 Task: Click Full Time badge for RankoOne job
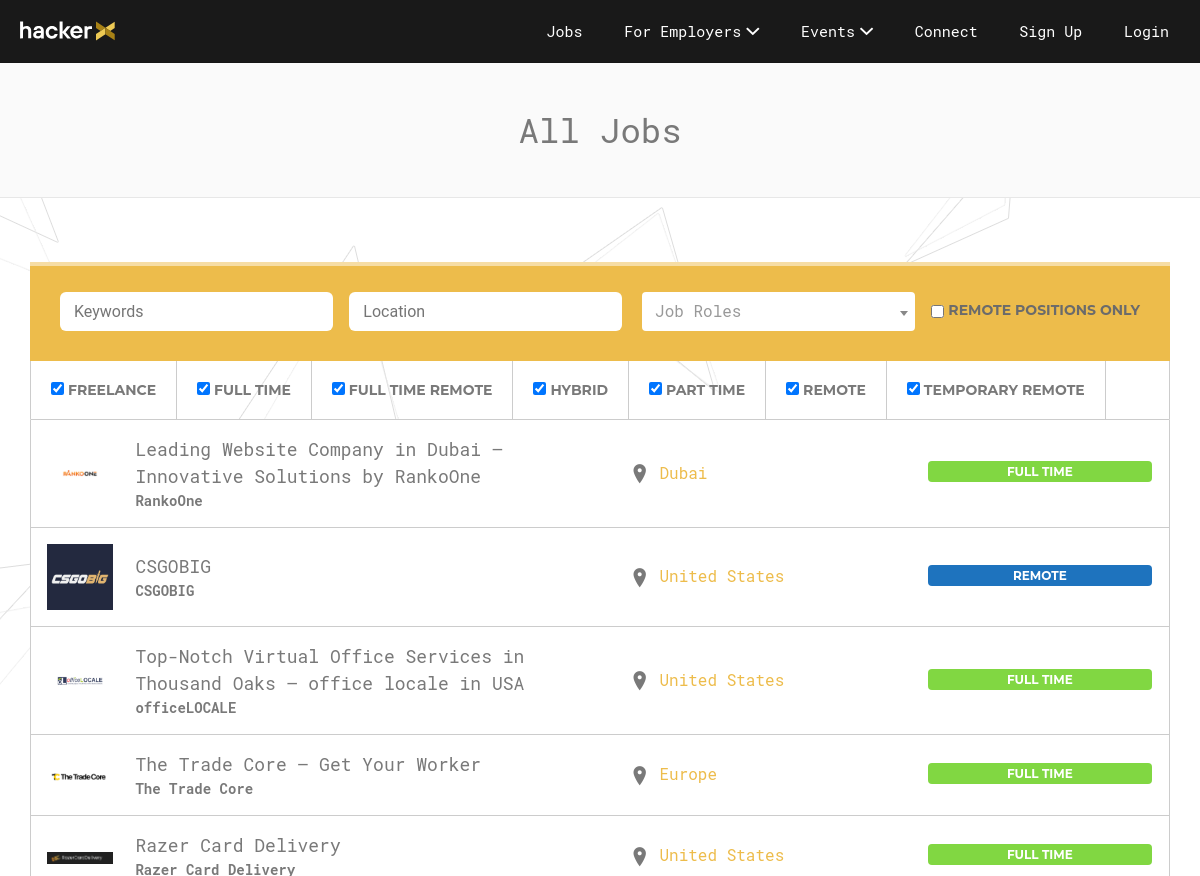(x=1040, y=472)
